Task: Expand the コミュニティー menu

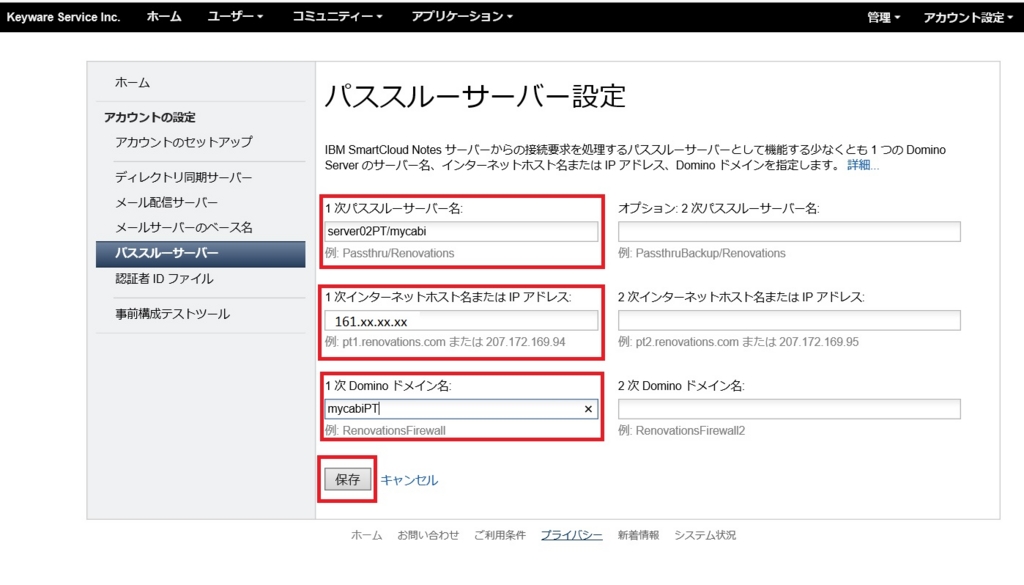Action: coord(337,16)
